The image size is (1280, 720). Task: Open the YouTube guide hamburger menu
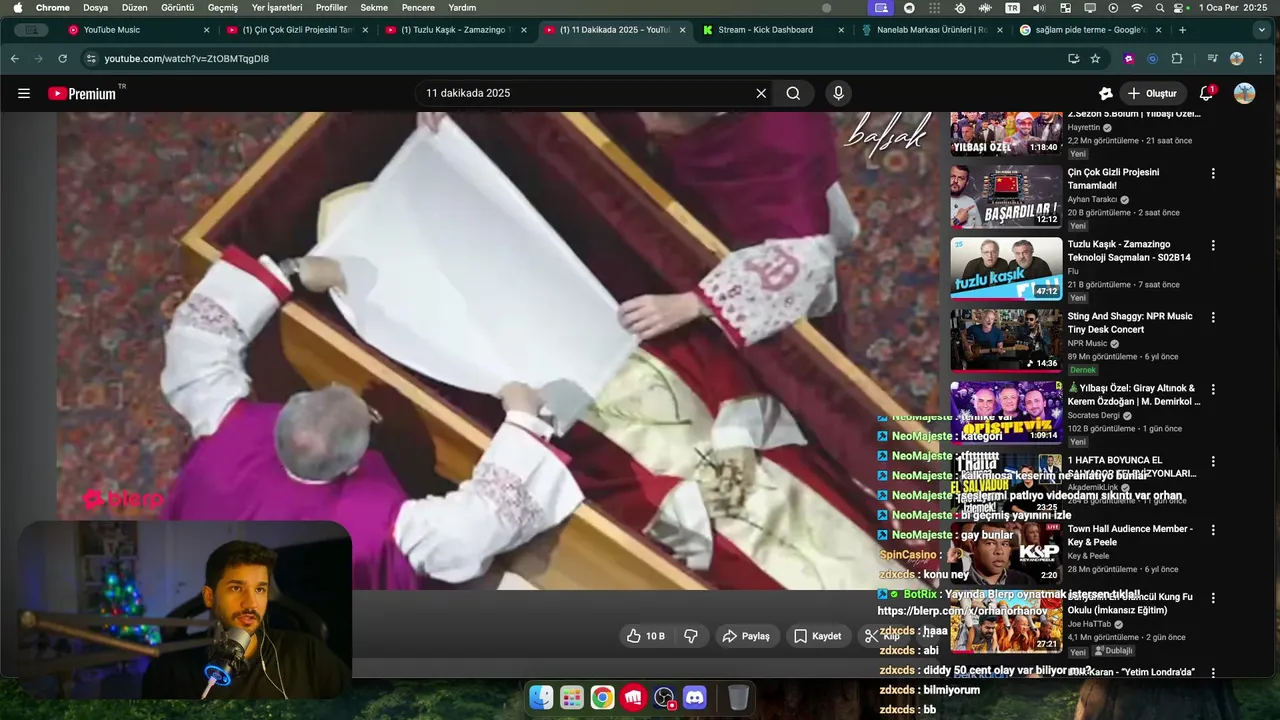pyautogui.click(x=24, y=93)
